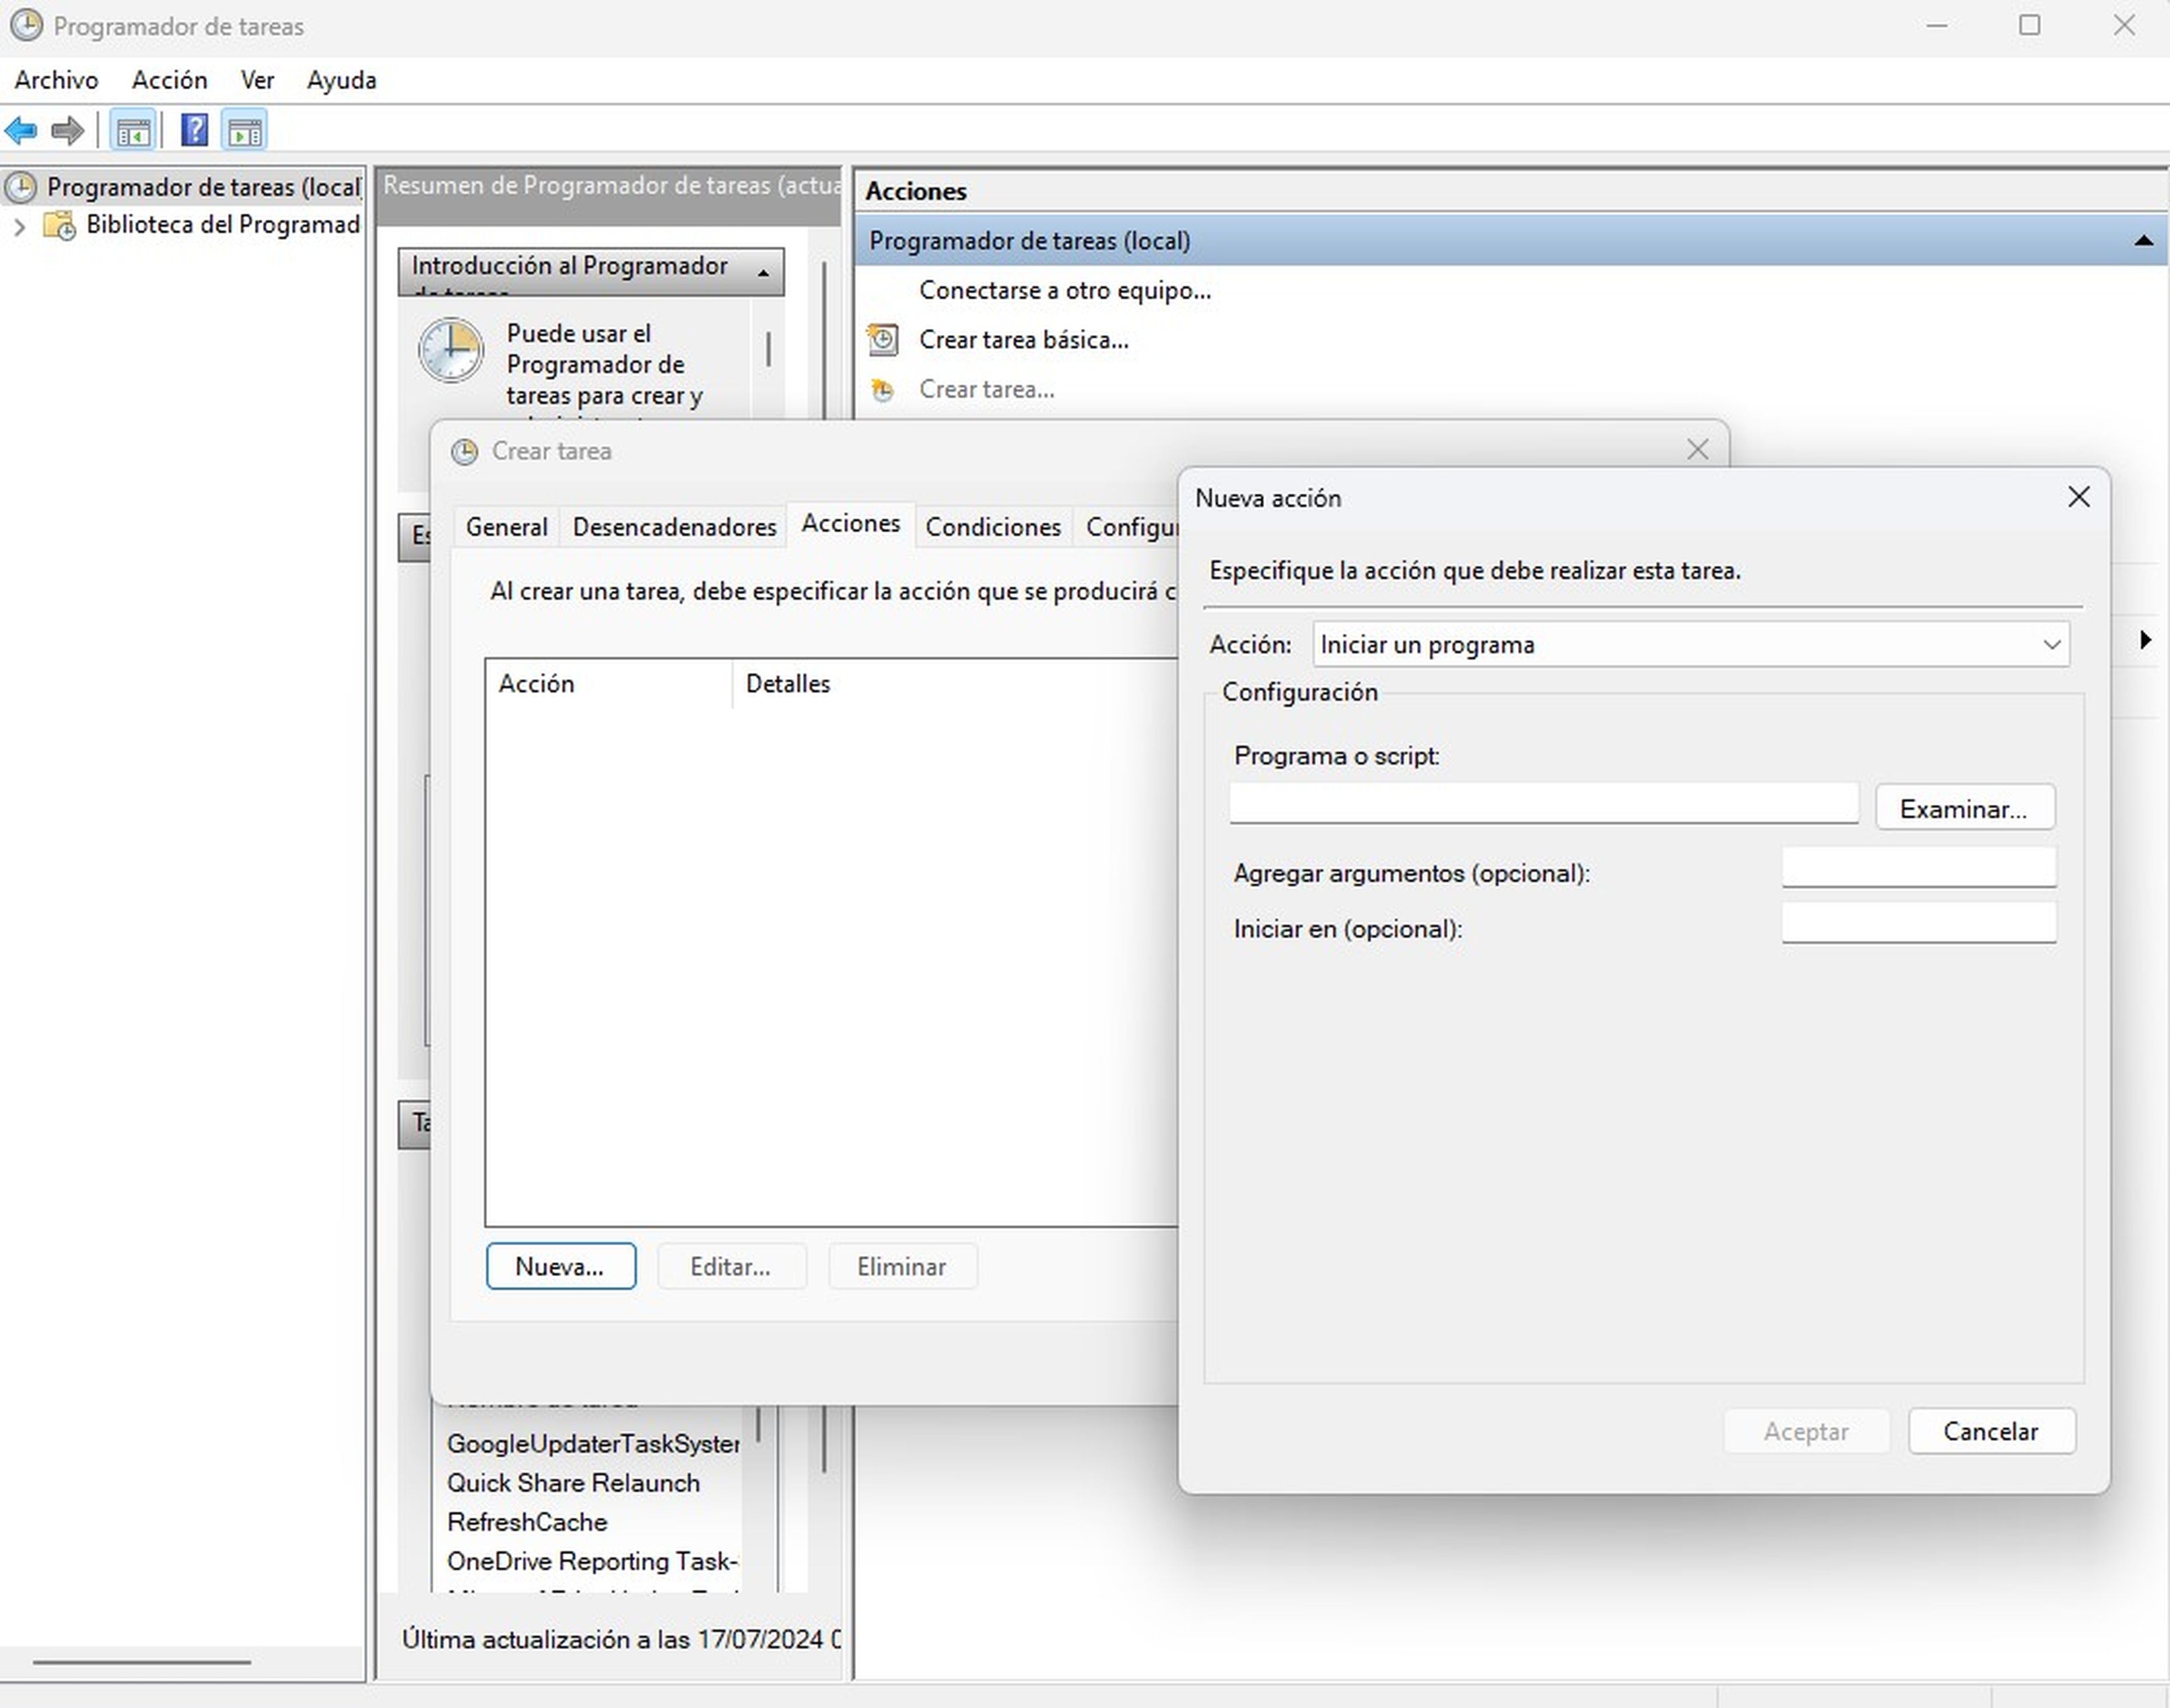Click the Crear tarea... action
The width and height of the screenshot is (2170, 1708).
(986, 390)
